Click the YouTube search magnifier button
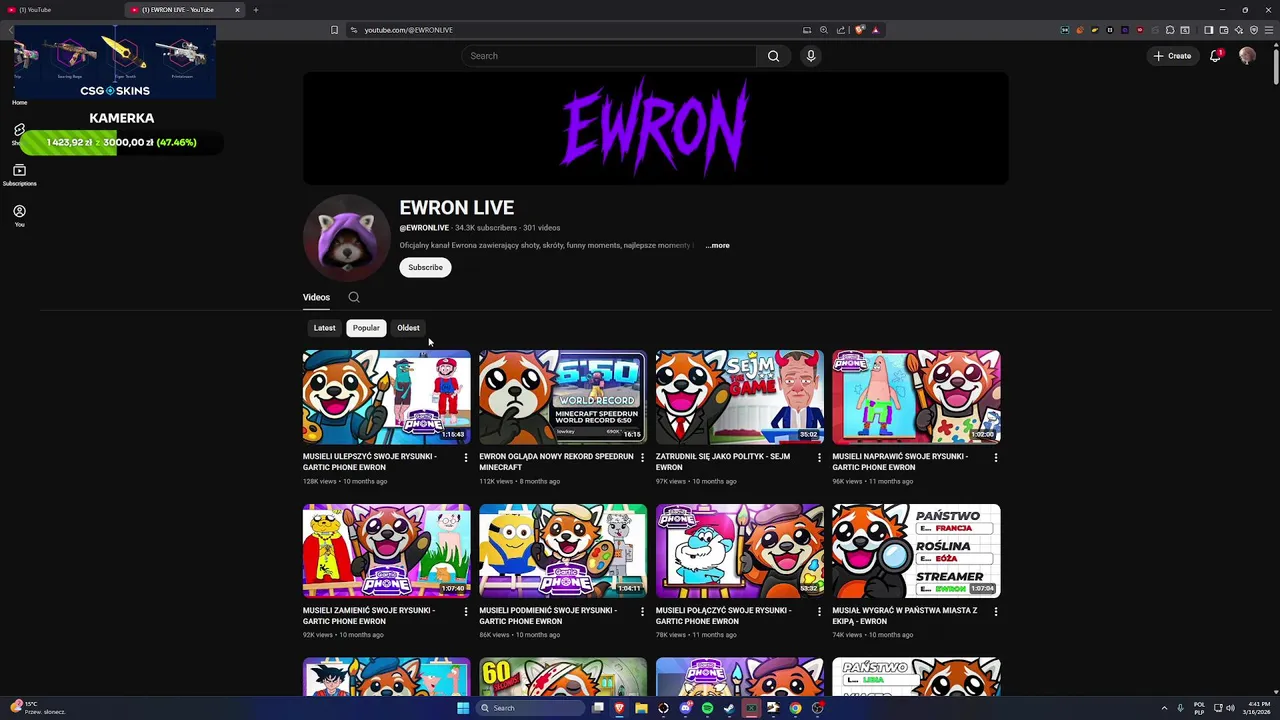The width and height of the screenshot is (1280, 720). point(773,56)
